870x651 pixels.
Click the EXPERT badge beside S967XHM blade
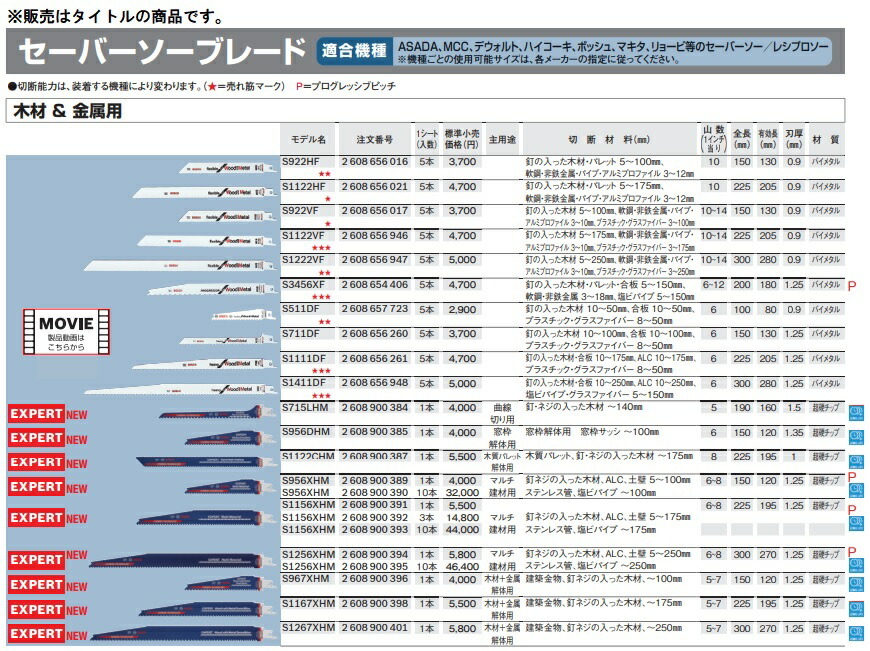click(x=36, y=585)
